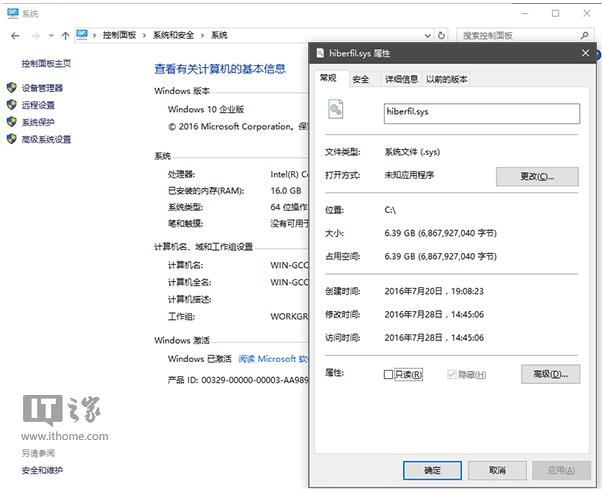Open the recent locations dropdown arrow
This screenshot has width=602, height=490.
pyautogui.click(x=51, y=35)
